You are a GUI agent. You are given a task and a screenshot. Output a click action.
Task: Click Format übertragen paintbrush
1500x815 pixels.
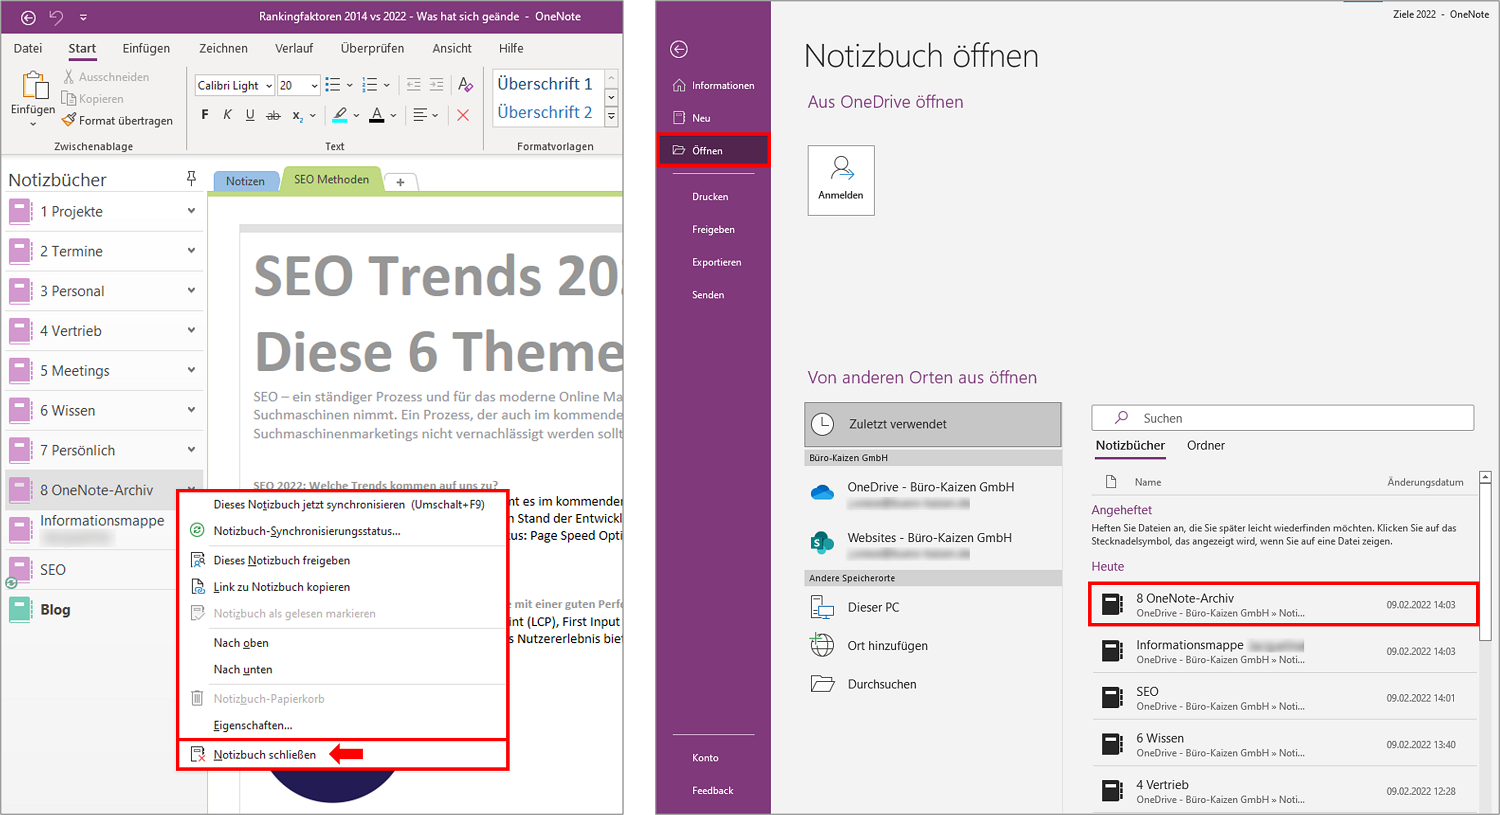[117, 120]
